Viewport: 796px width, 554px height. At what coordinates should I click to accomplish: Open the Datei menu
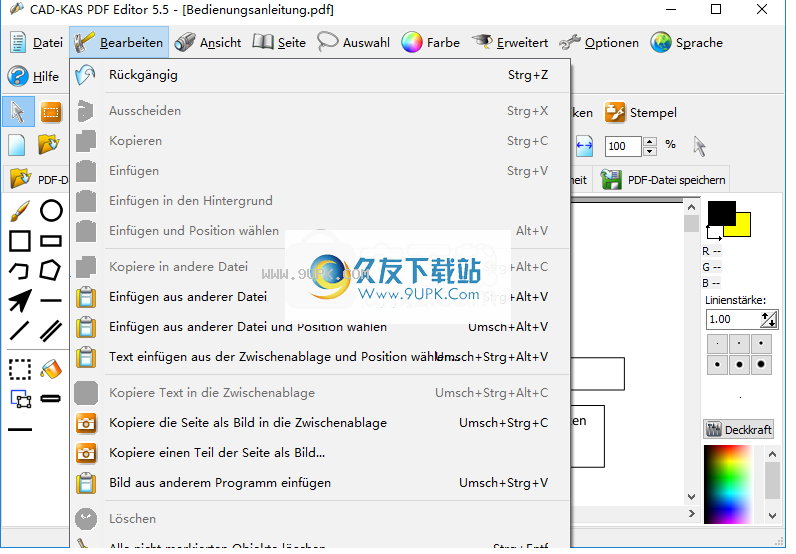pyautogui.click(x=36, y=43)
